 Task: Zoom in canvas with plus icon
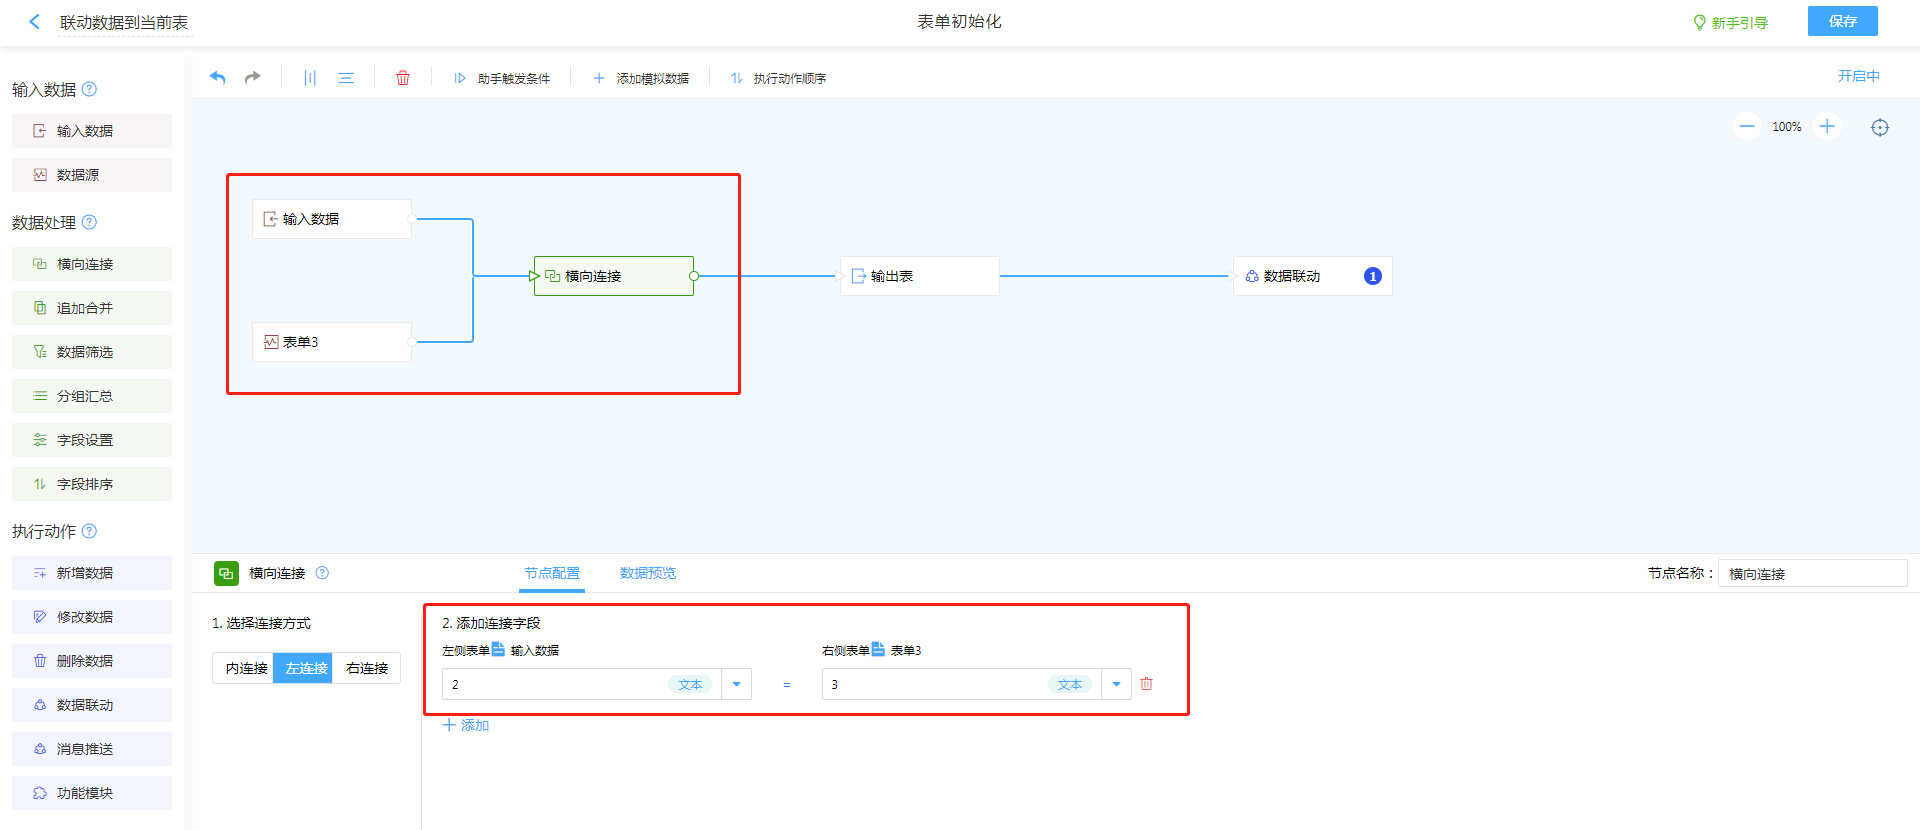[1827, 127]
